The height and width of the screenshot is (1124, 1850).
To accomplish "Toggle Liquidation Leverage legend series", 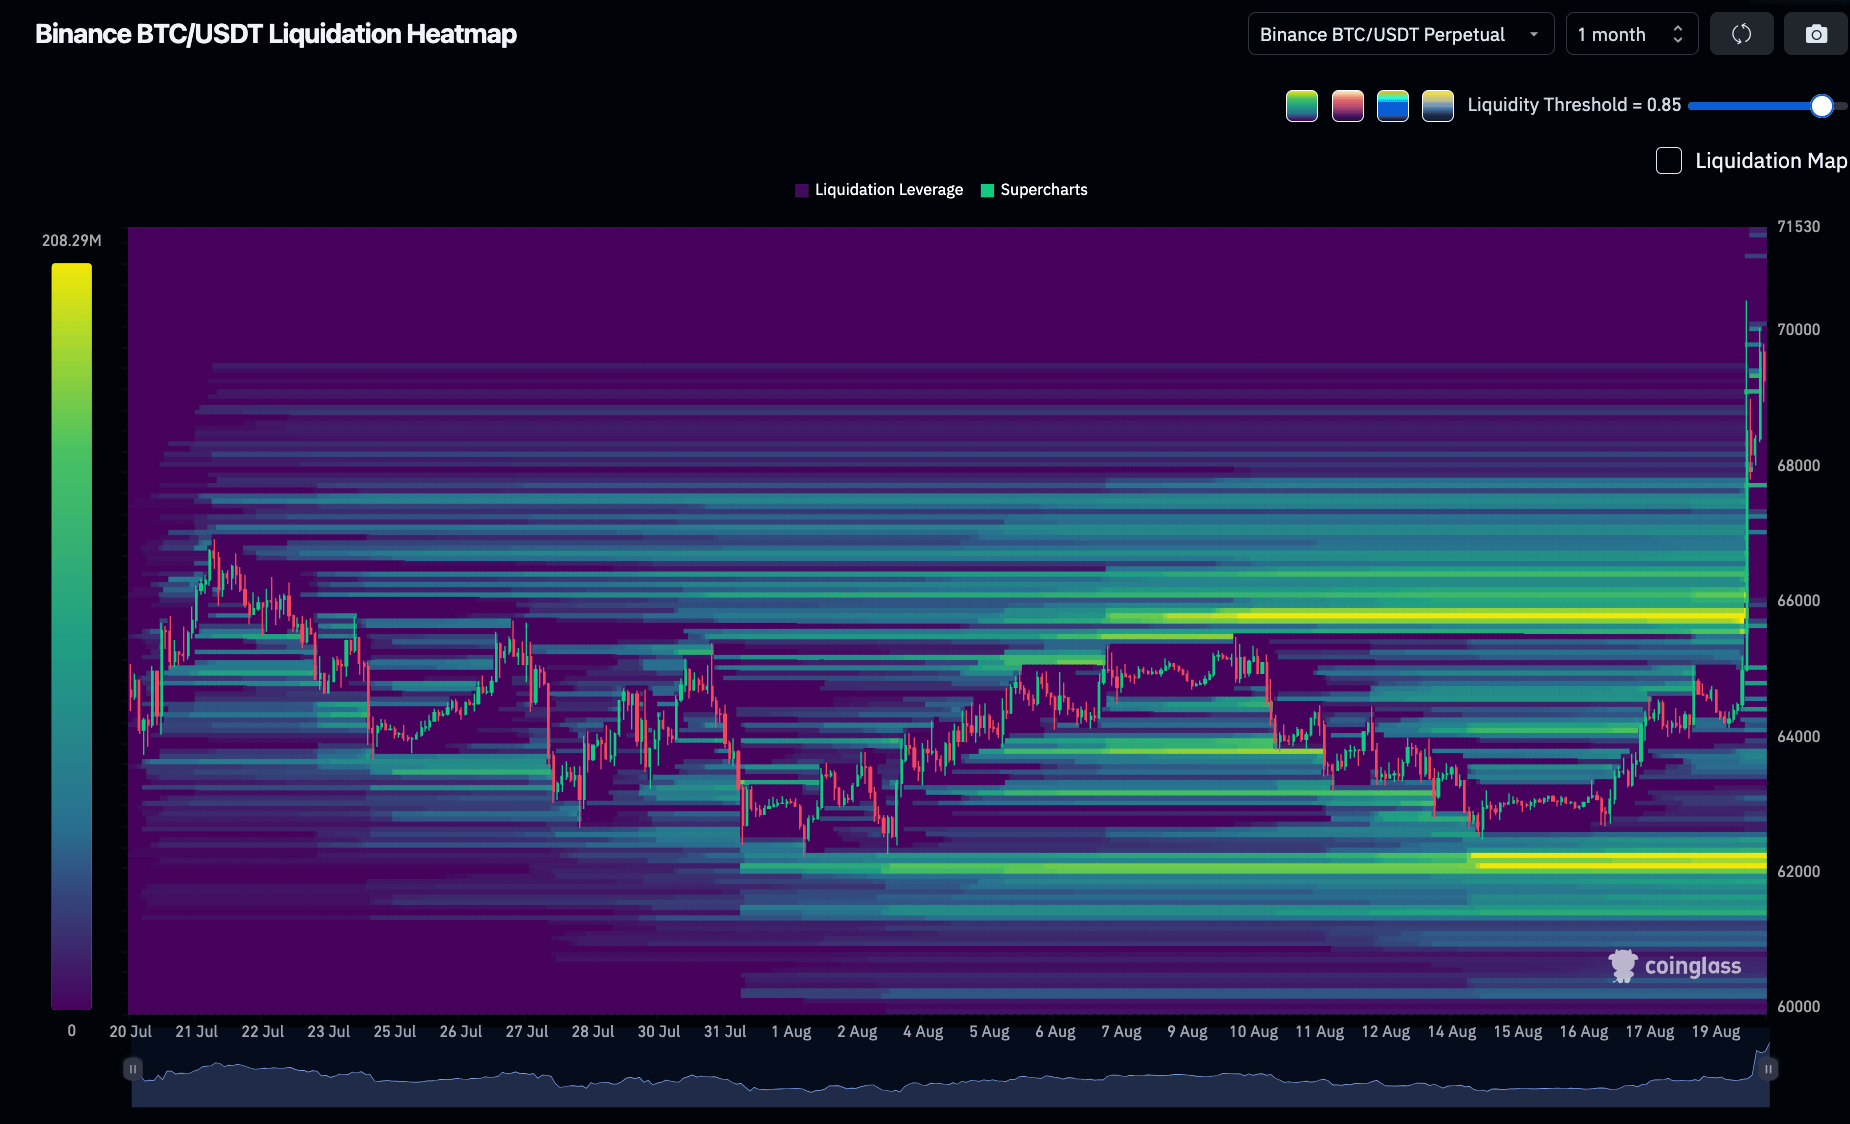I will pyautogui.click(x=879, y=190).
